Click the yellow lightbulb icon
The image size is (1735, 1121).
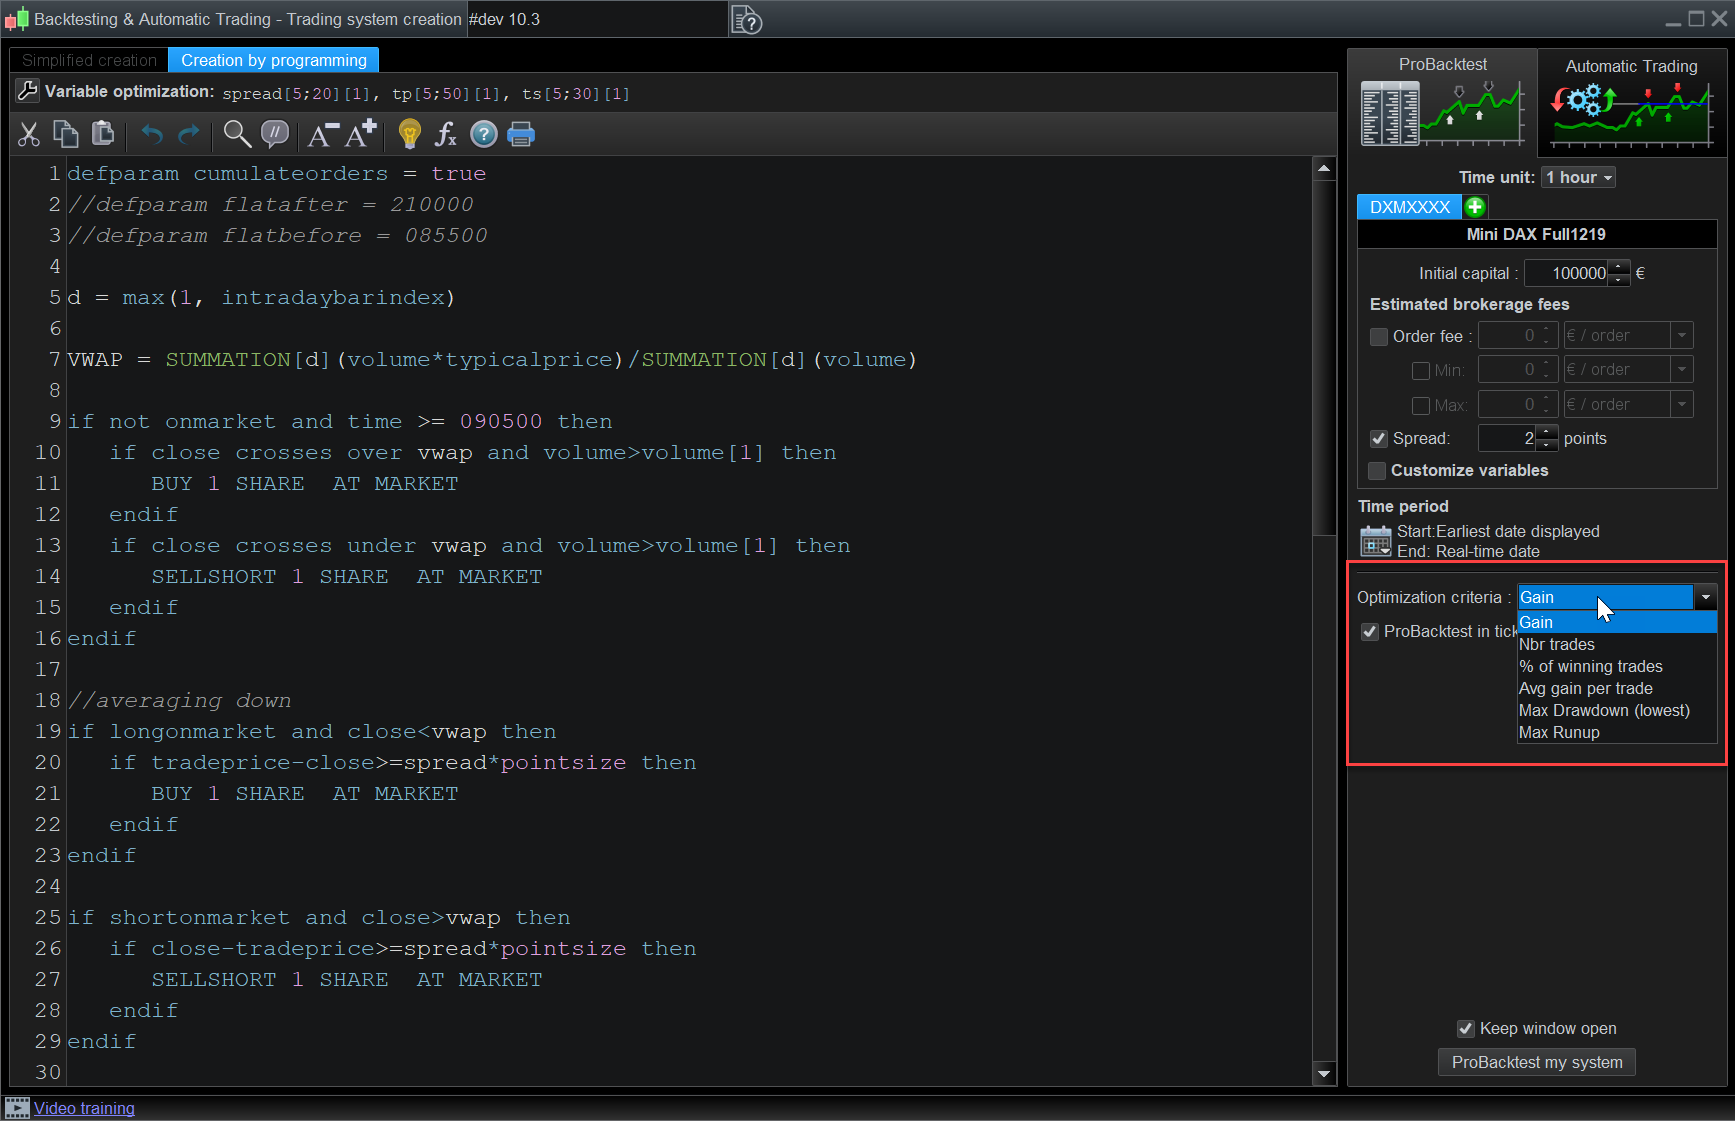pyautogui.click(x=409, y=134)
